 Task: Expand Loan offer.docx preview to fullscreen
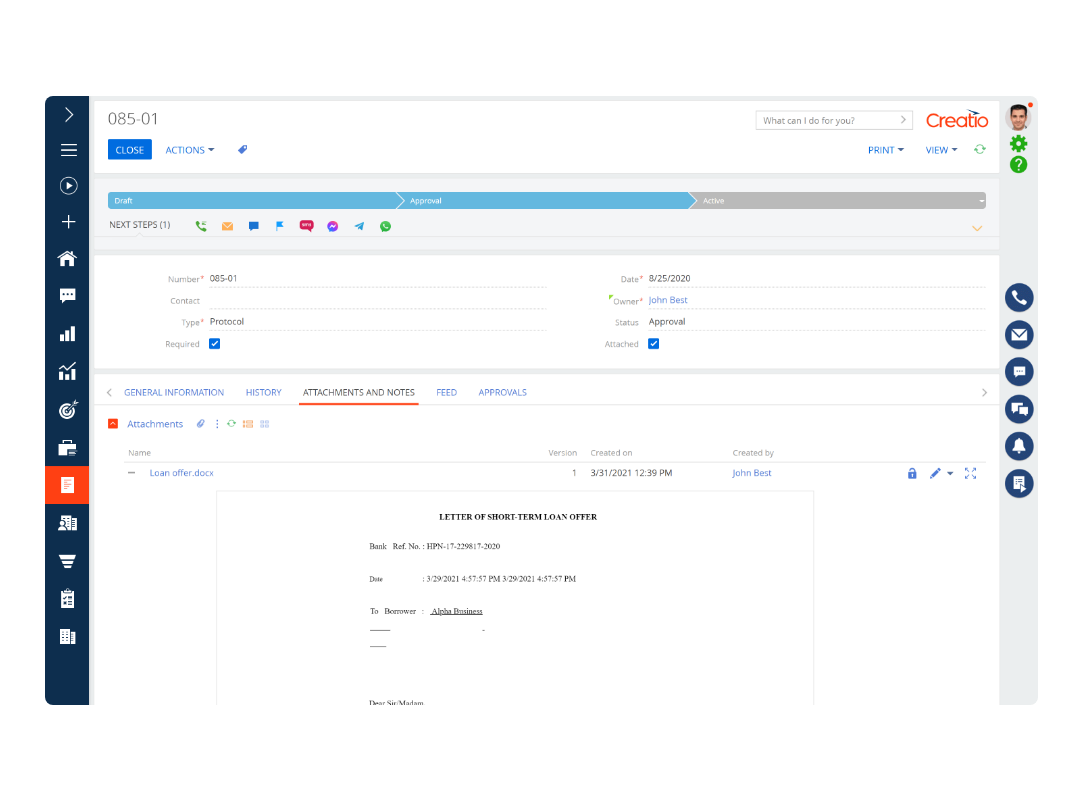970,473
